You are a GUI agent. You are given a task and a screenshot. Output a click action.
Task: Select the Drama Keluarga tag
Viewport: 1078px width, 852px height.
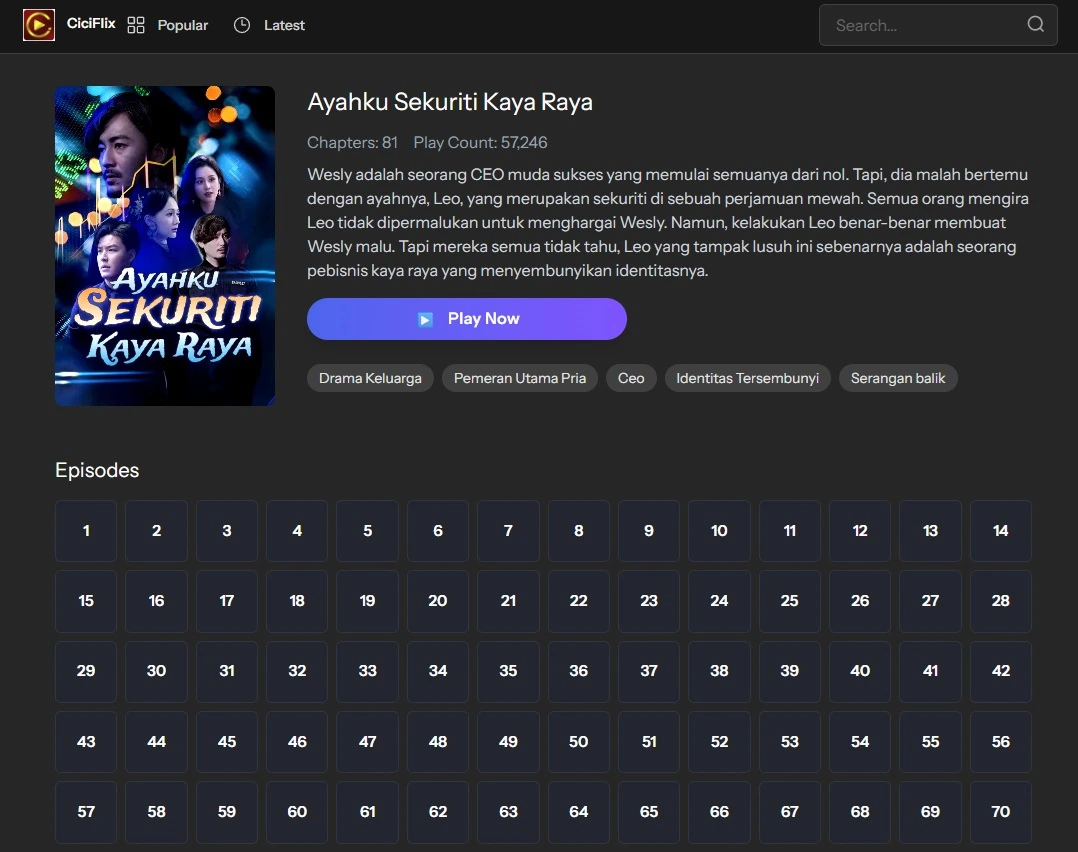coord(370,378)
